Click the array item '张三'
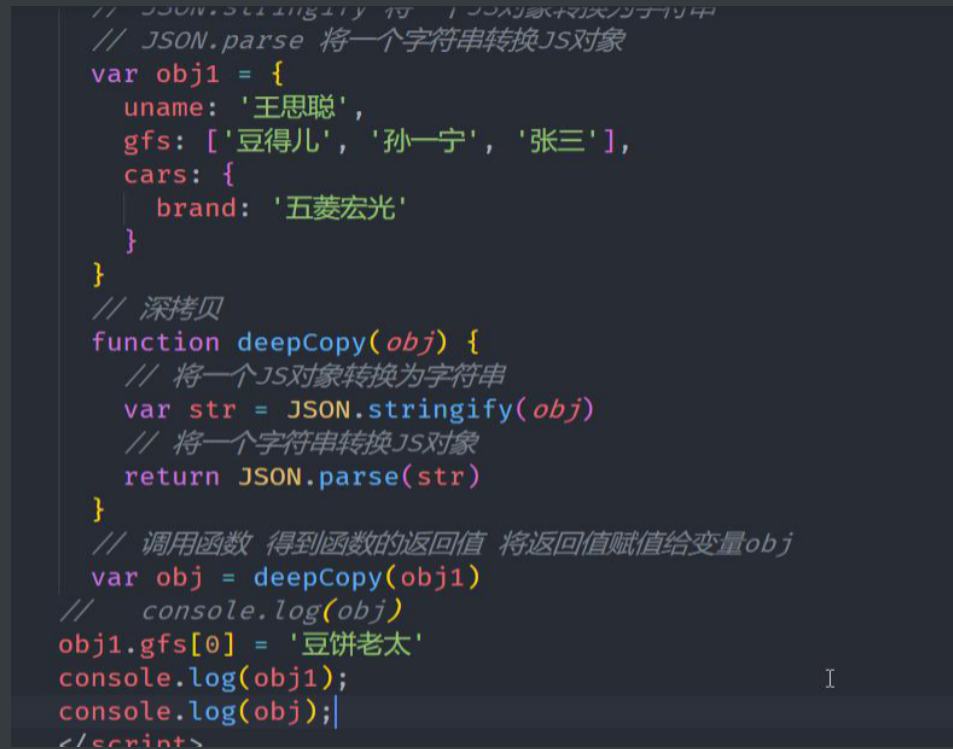This screenshot has height=749, width=953. (x=558, y=141)
